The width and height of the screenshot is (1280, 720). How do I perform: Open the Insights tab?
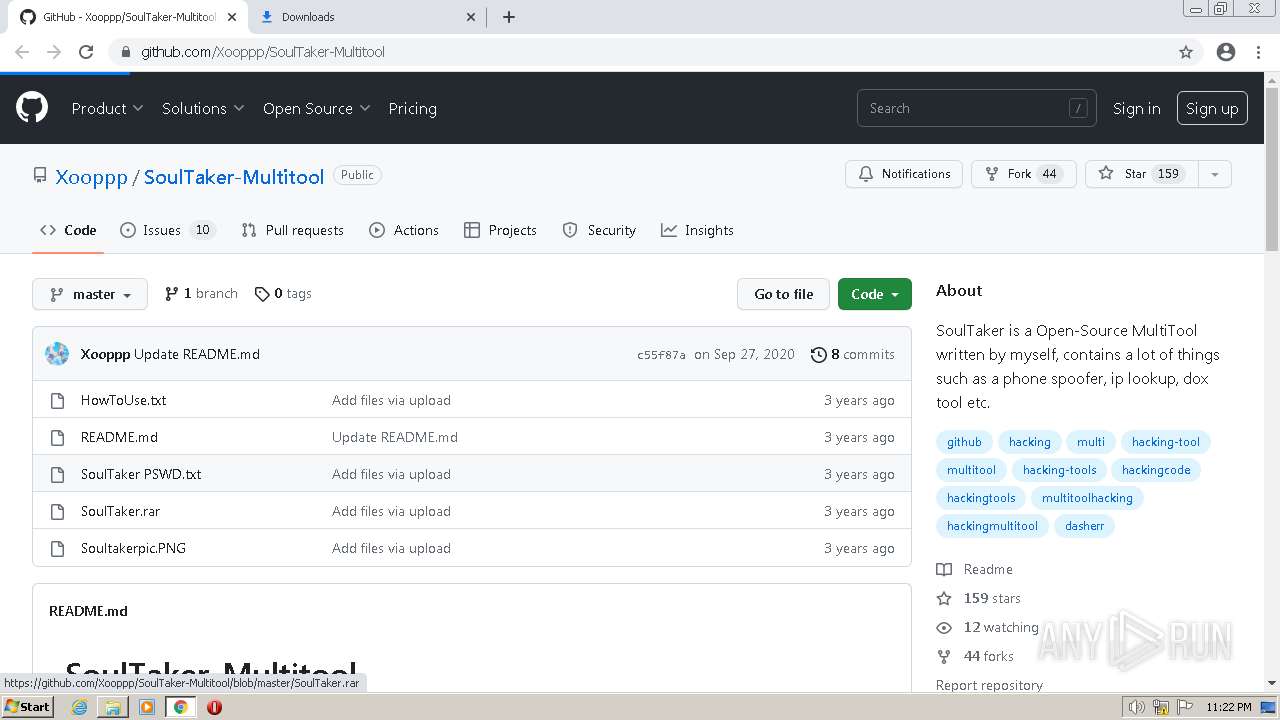point(697,230)
